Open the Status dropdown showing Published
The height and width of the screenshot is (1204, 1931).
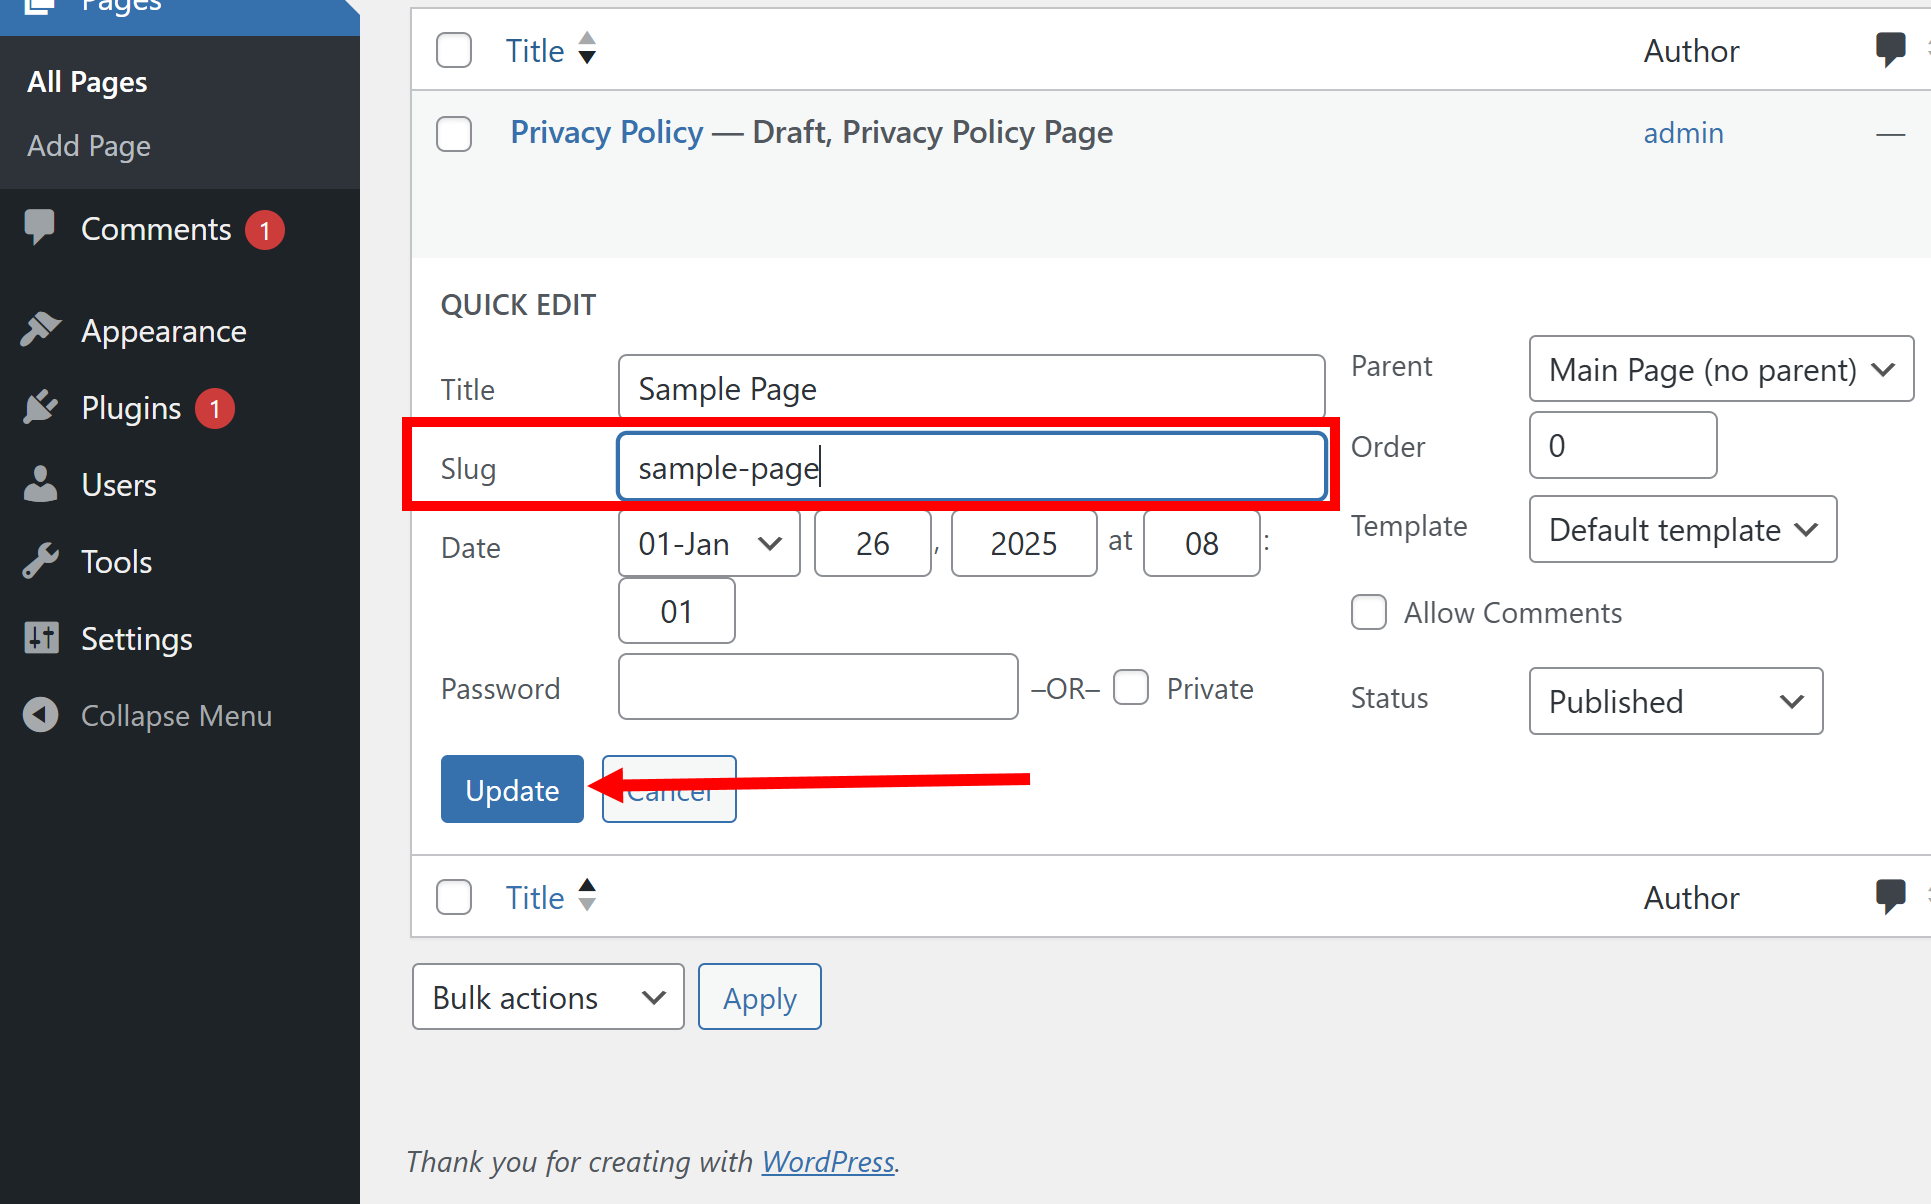pos(1675,701)
